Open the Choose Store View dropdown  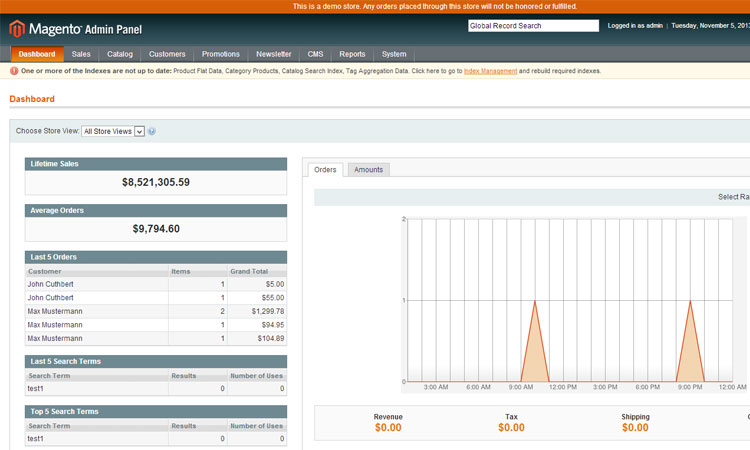point(113,131)
